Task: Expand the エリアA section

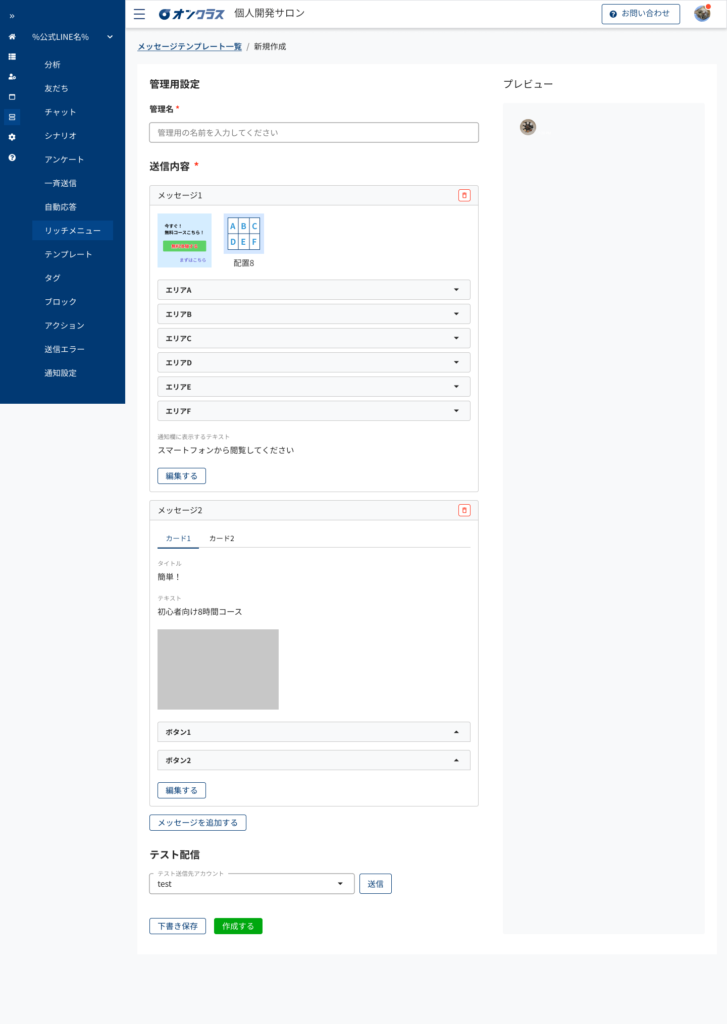Action: pos(313,290)
